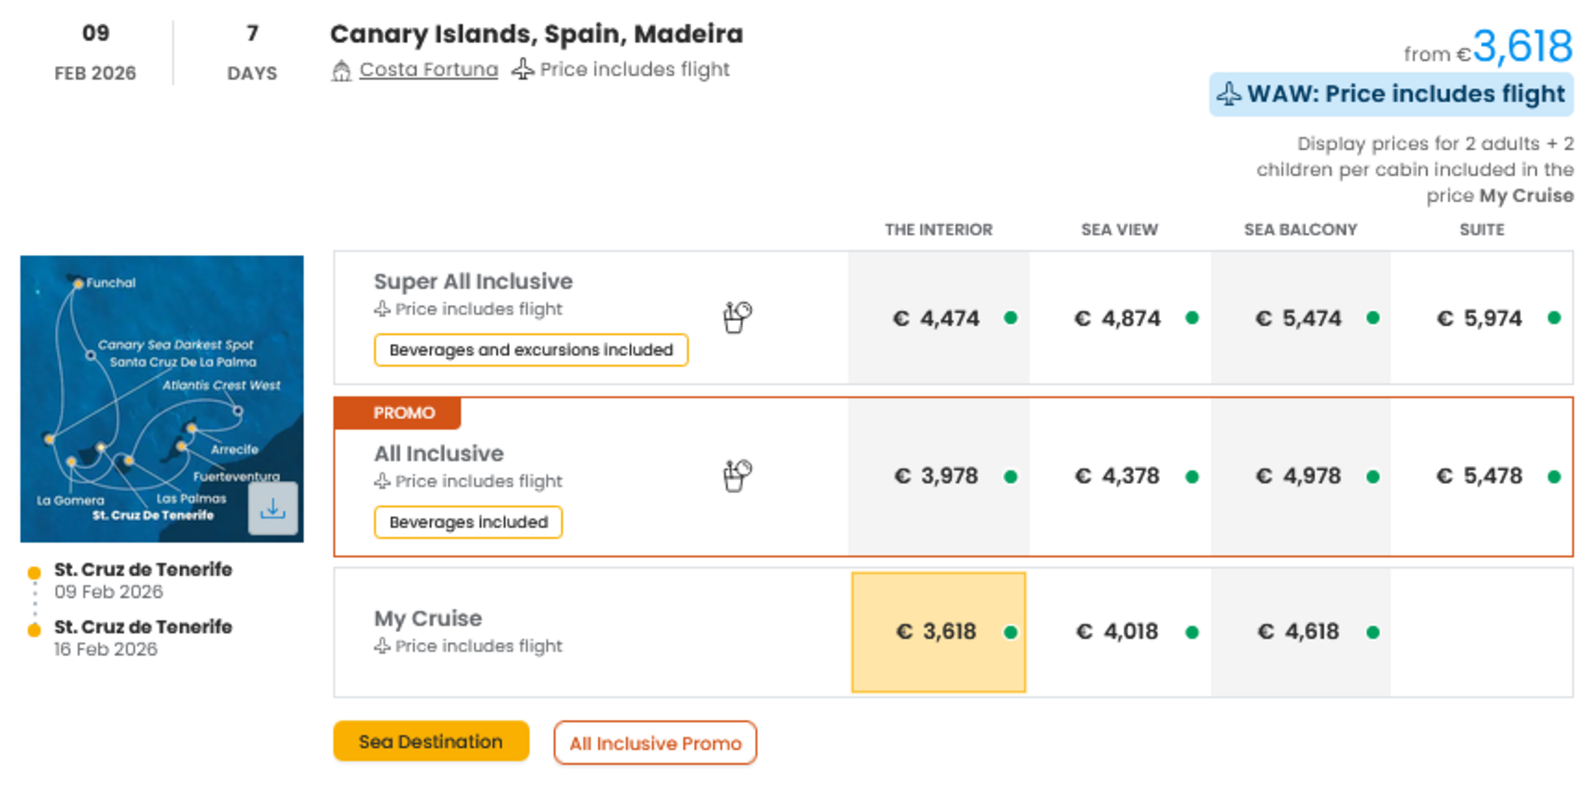The height and width of the screenshot is (800, 1587).
Task: Toggle the green availability dot next to €4,474
Action: [1011, 318]
